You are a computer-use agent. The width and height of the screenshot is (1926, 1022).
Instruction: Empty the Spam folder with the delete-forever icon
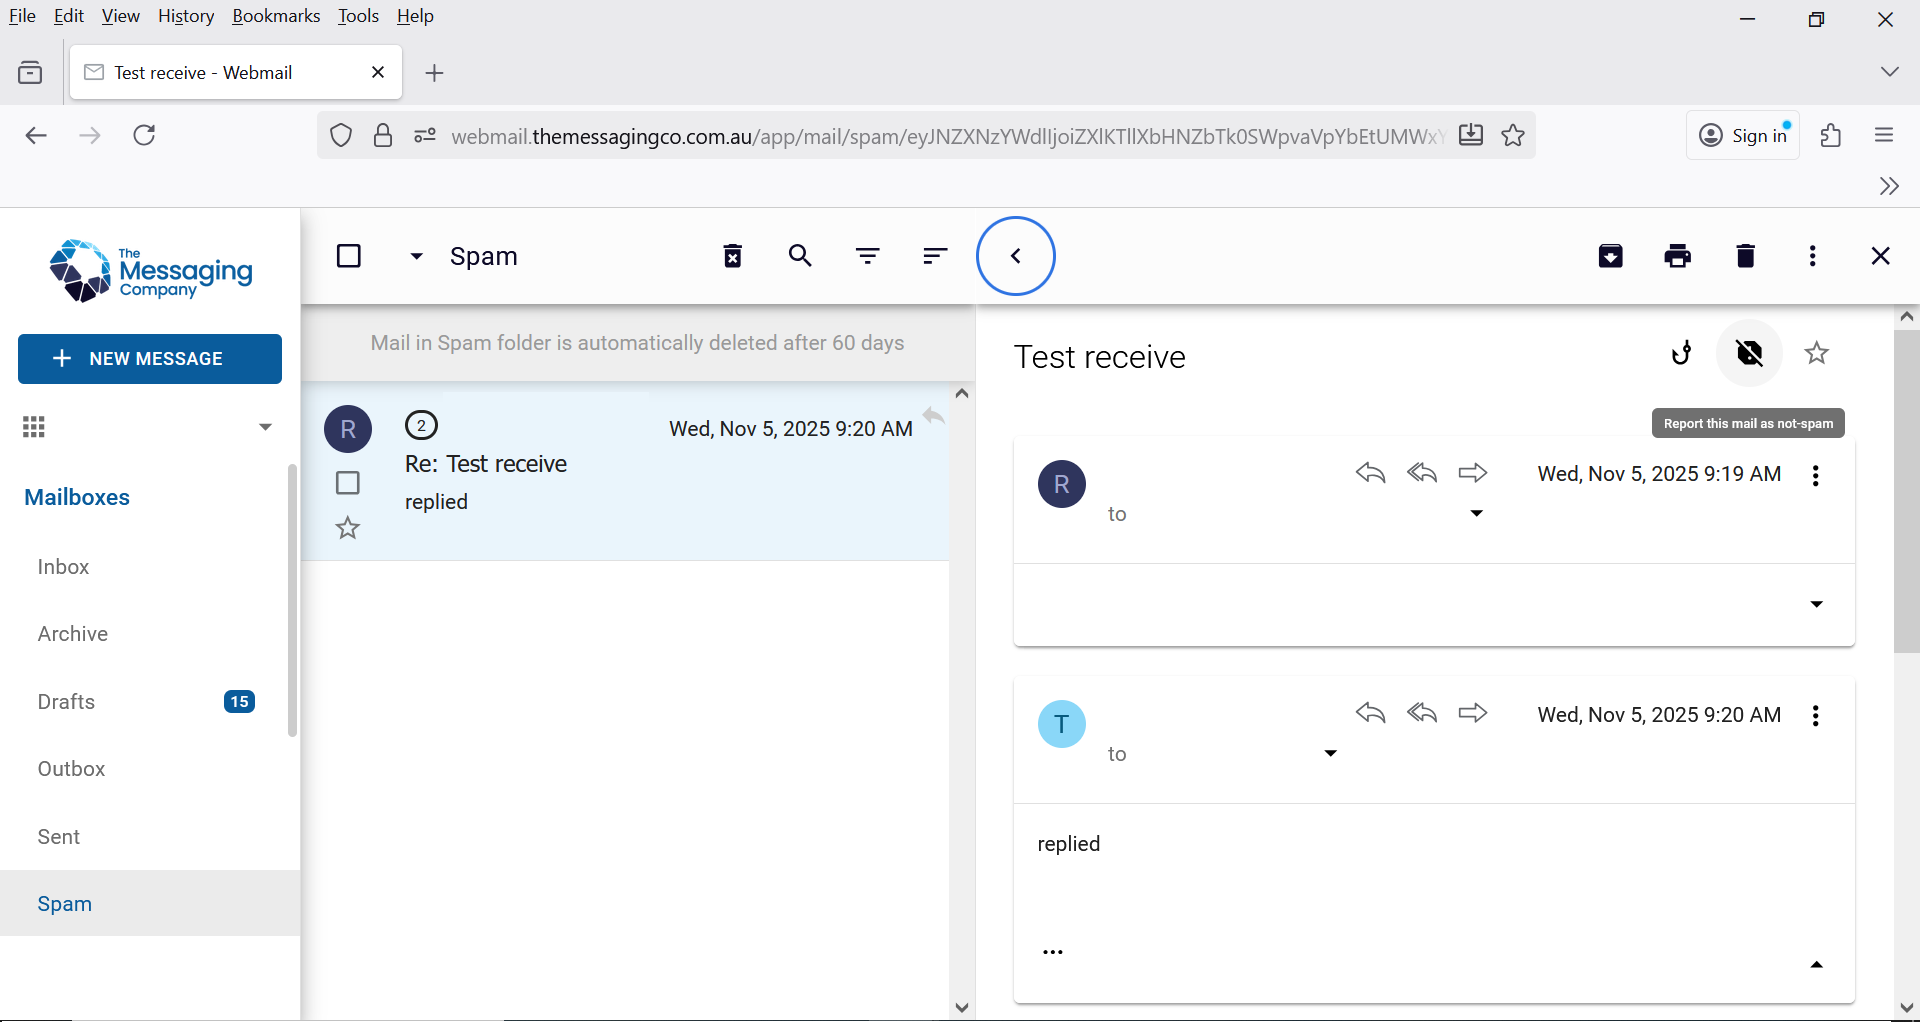[733, 256]
